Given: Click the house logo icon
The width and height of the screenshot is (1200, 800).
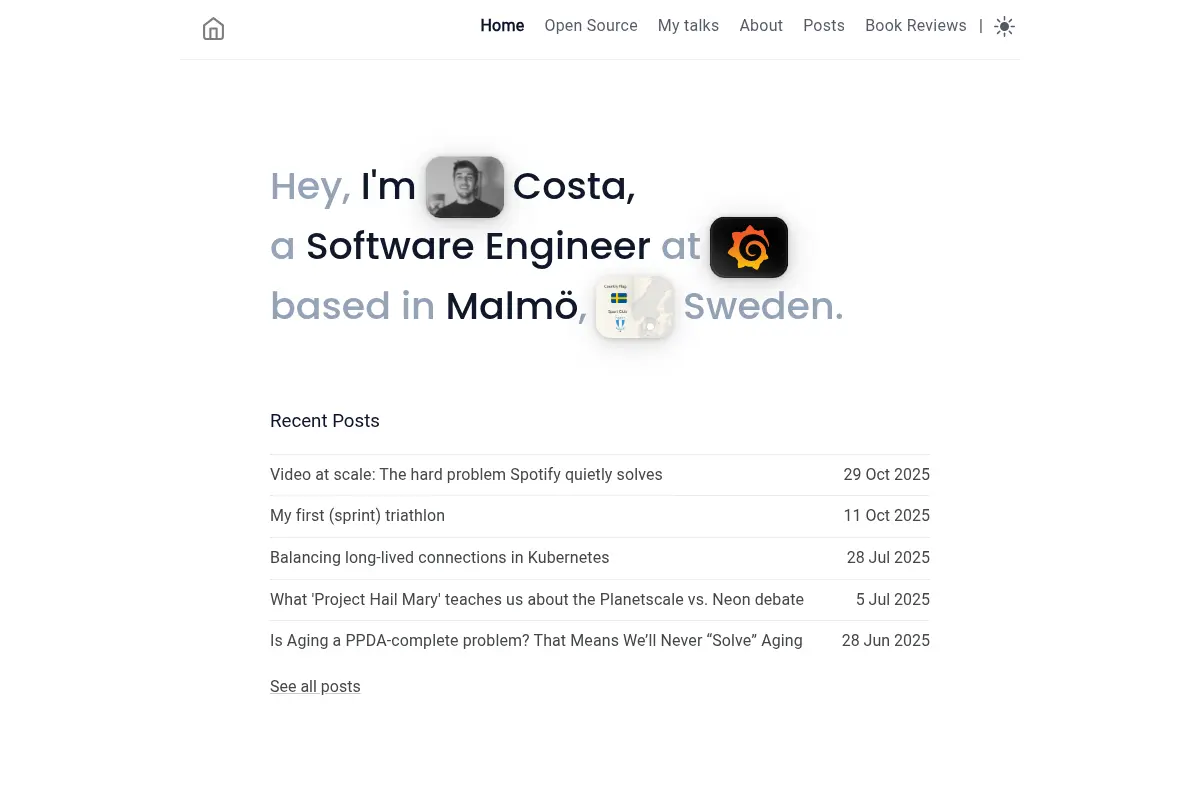Looking at the screenshot, I should coord(213,29).
